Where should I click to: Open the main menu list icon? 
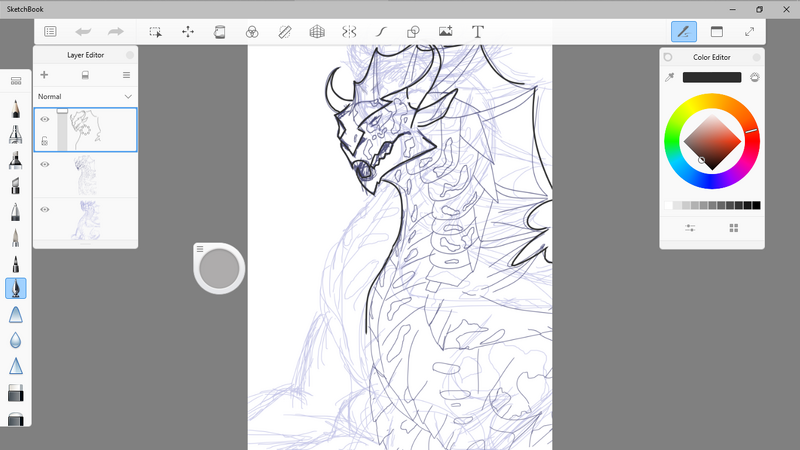pos(50,32)
